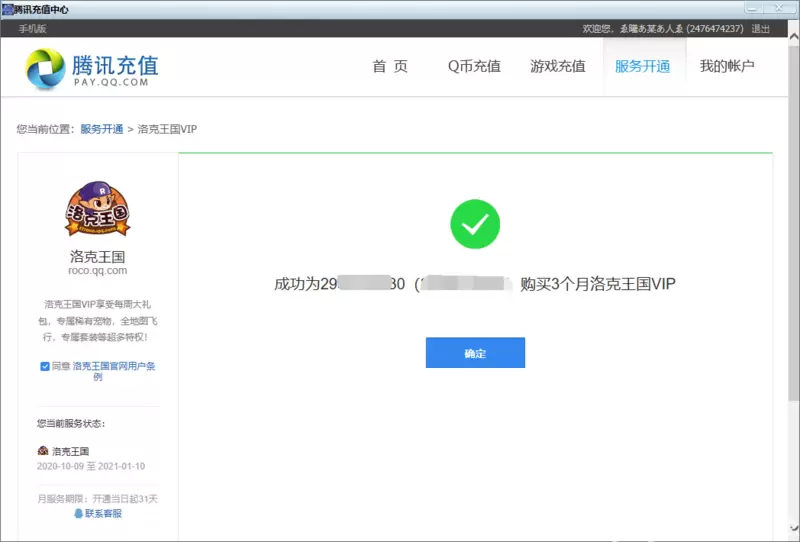Click the 洛克王国VIP breadcrumb text
800x542 pixels.
pyautogui.click(x=167, y=129)
